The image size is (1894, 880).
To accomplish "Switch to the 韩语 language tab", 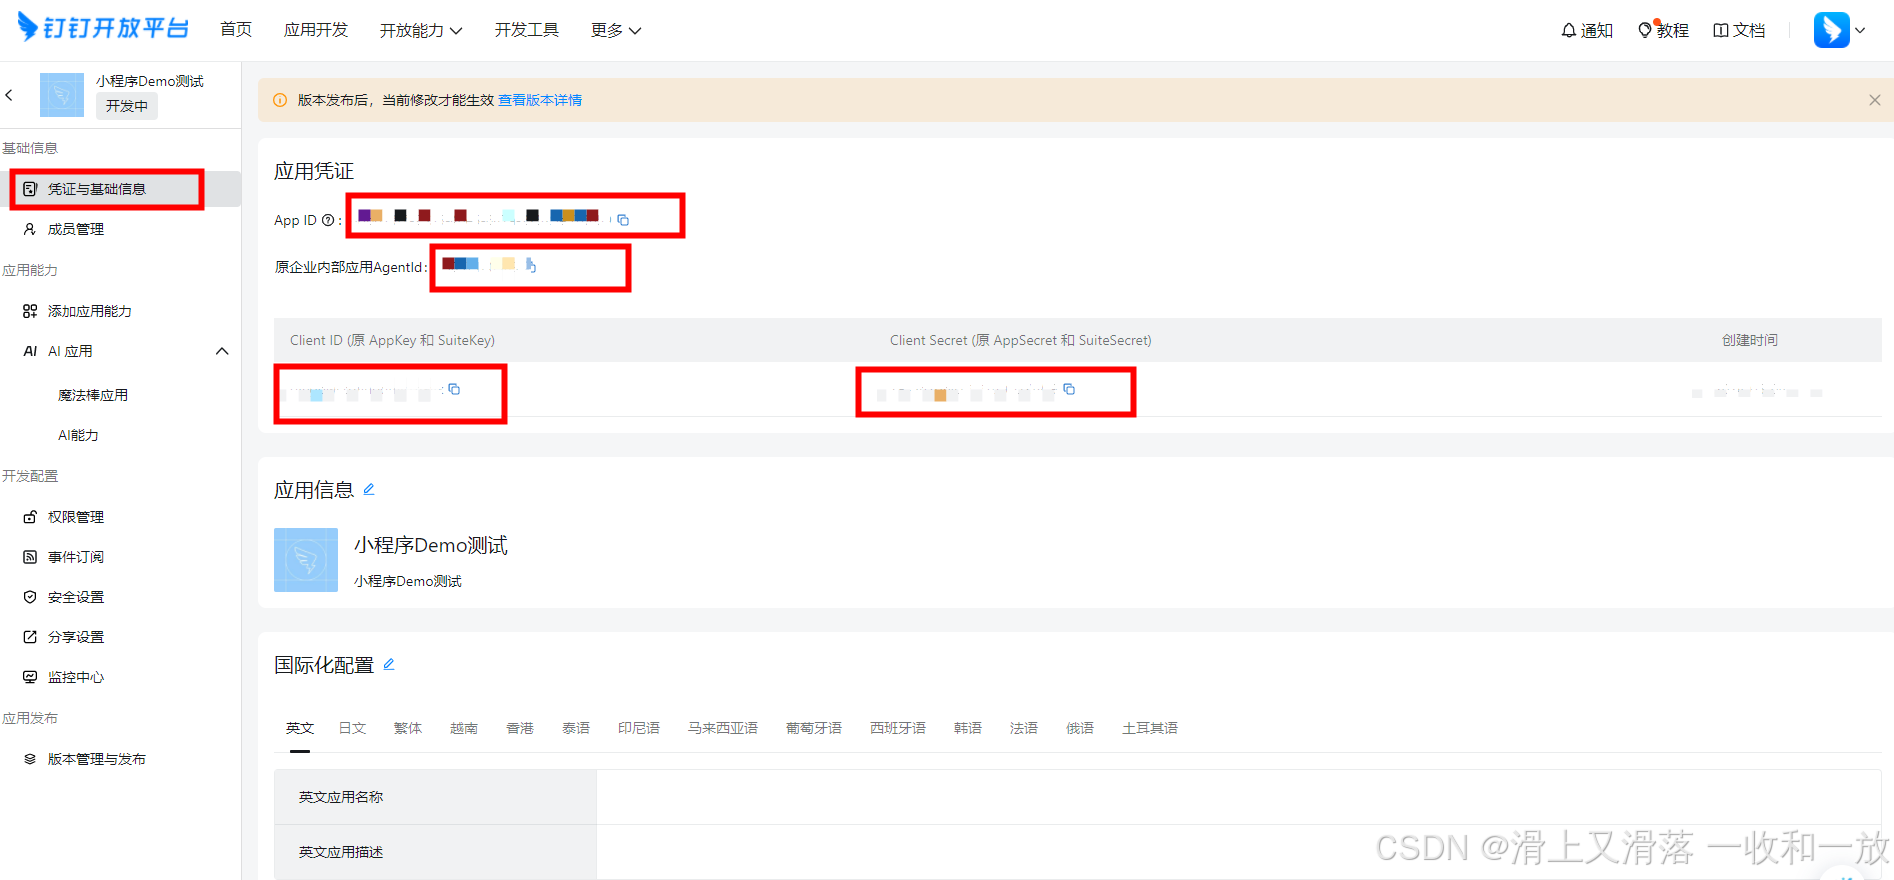I will [968, 728].
